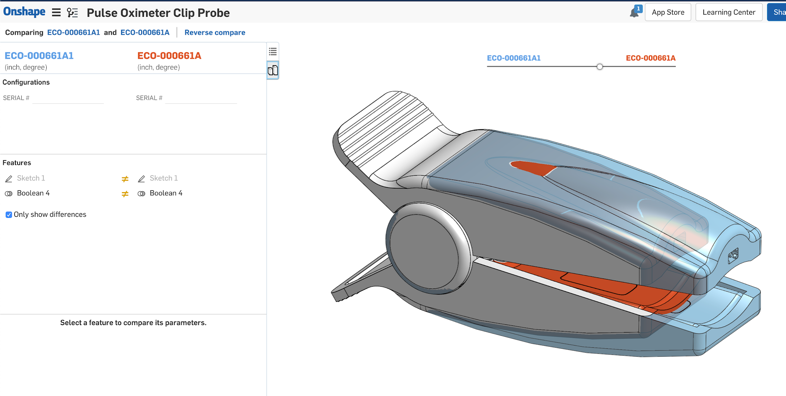Screen dimensions: 786x396
Task: Select the compare panel icon
Action: pos(273,70)
